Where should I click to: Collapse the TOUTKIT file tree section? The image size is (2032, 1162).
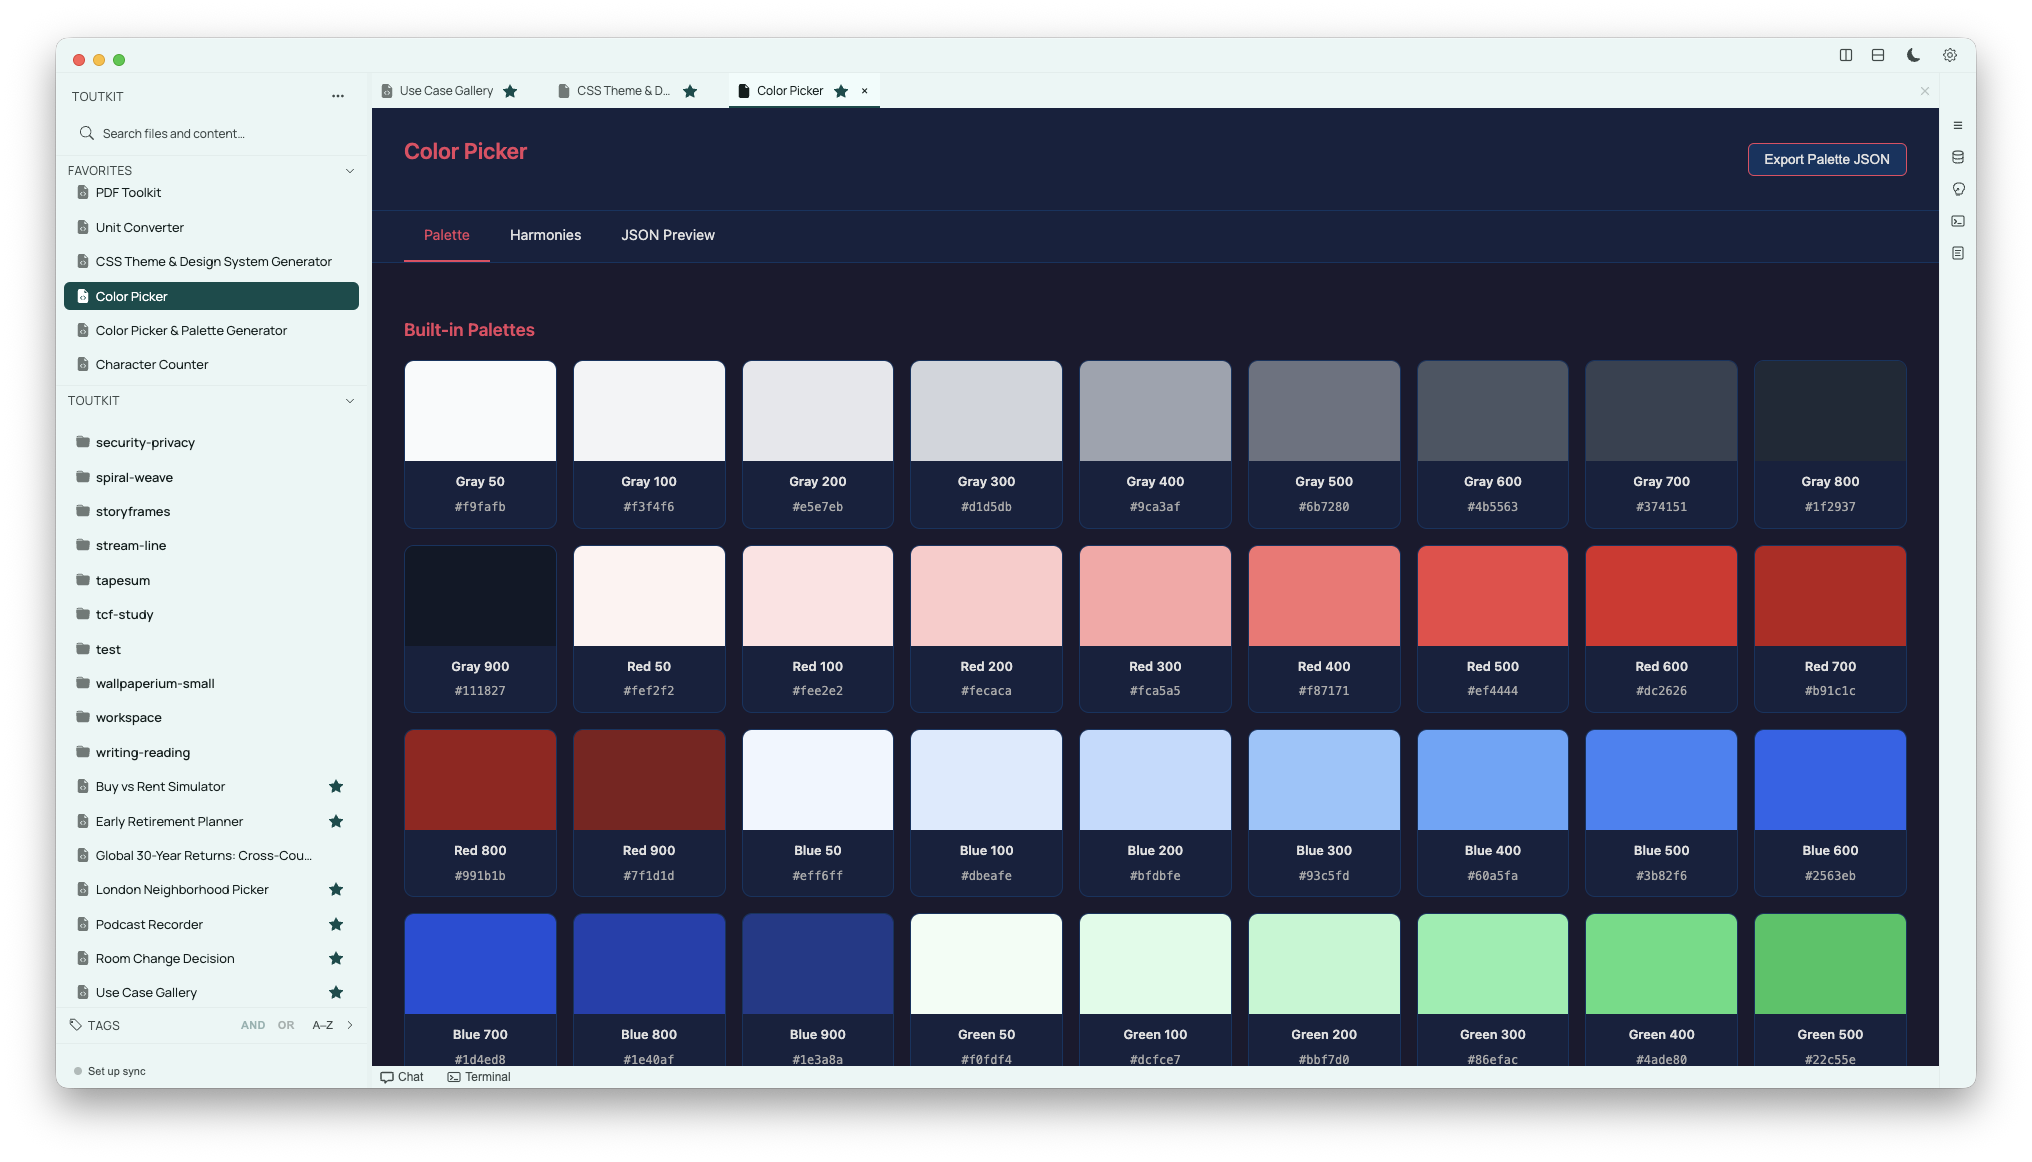click(350, 401)
